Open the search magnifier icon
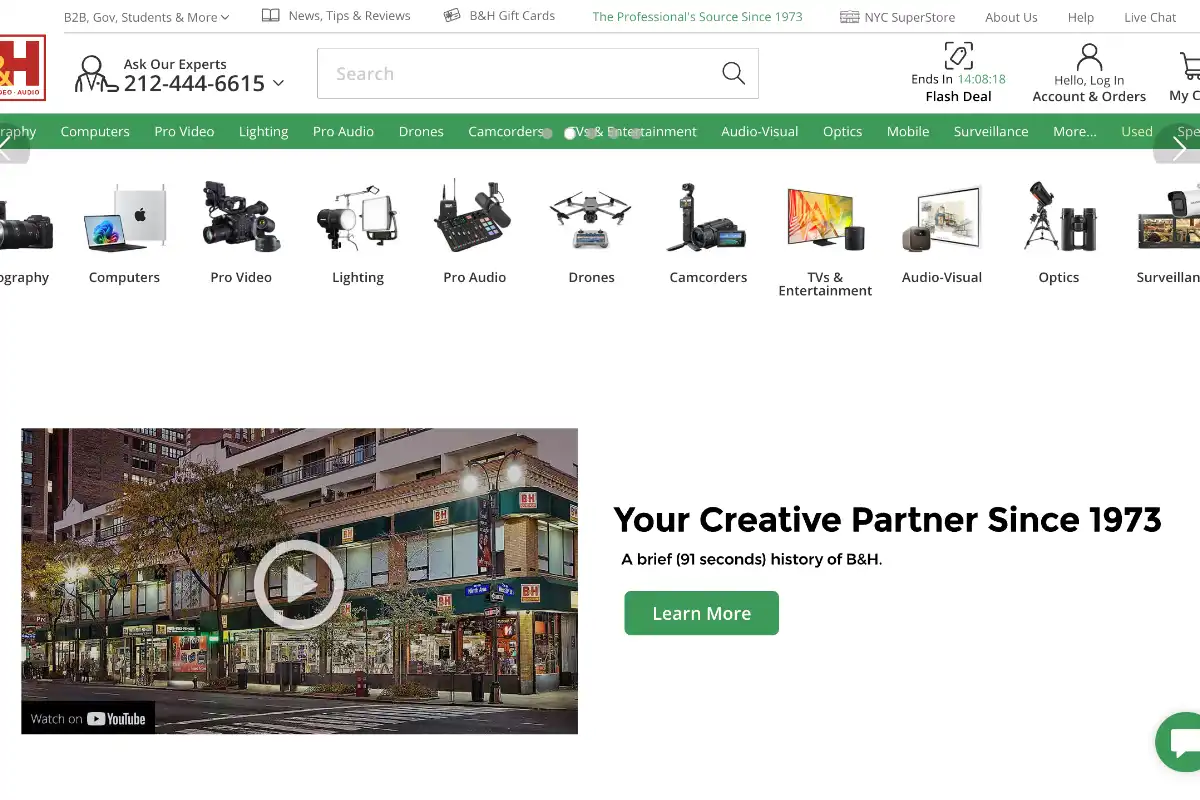Screen dimensions: 1200x800 [733, 73]
